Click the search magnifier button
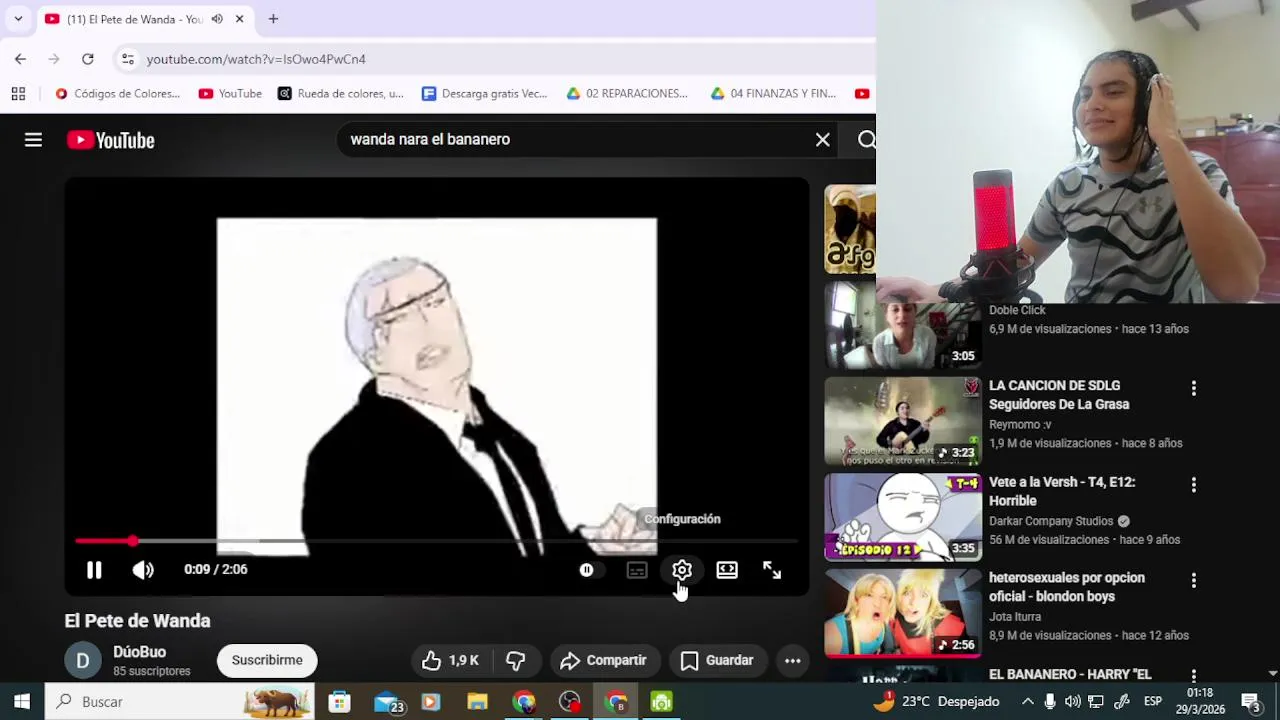The height and width of the screenshot is (720, 1280). 866,140
